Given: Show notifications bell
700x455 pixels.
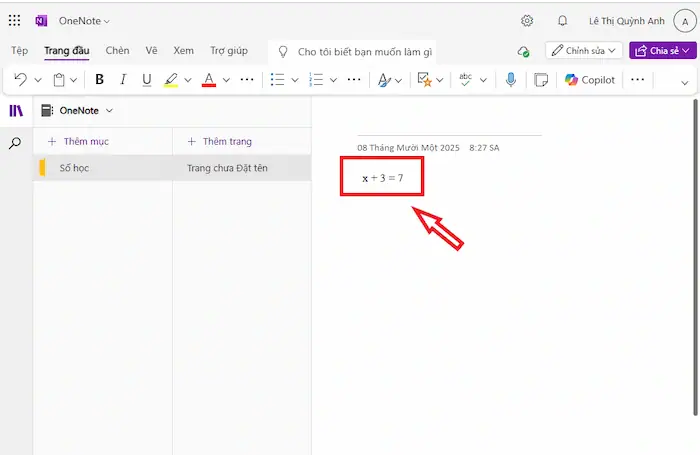Looking at the screenshot, I should tap(562, 20).
